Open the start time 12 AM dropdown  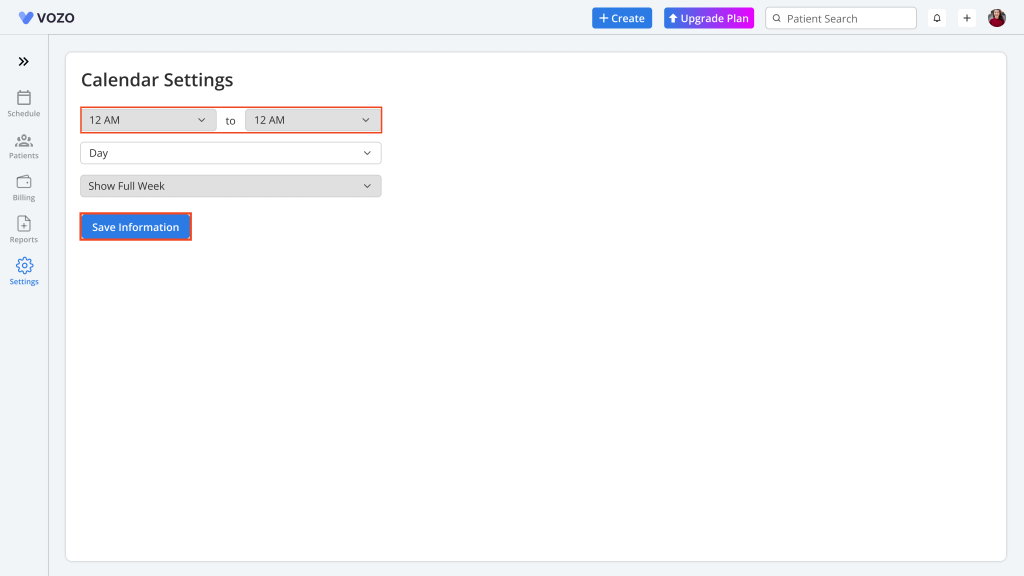(x=148, y=120)
